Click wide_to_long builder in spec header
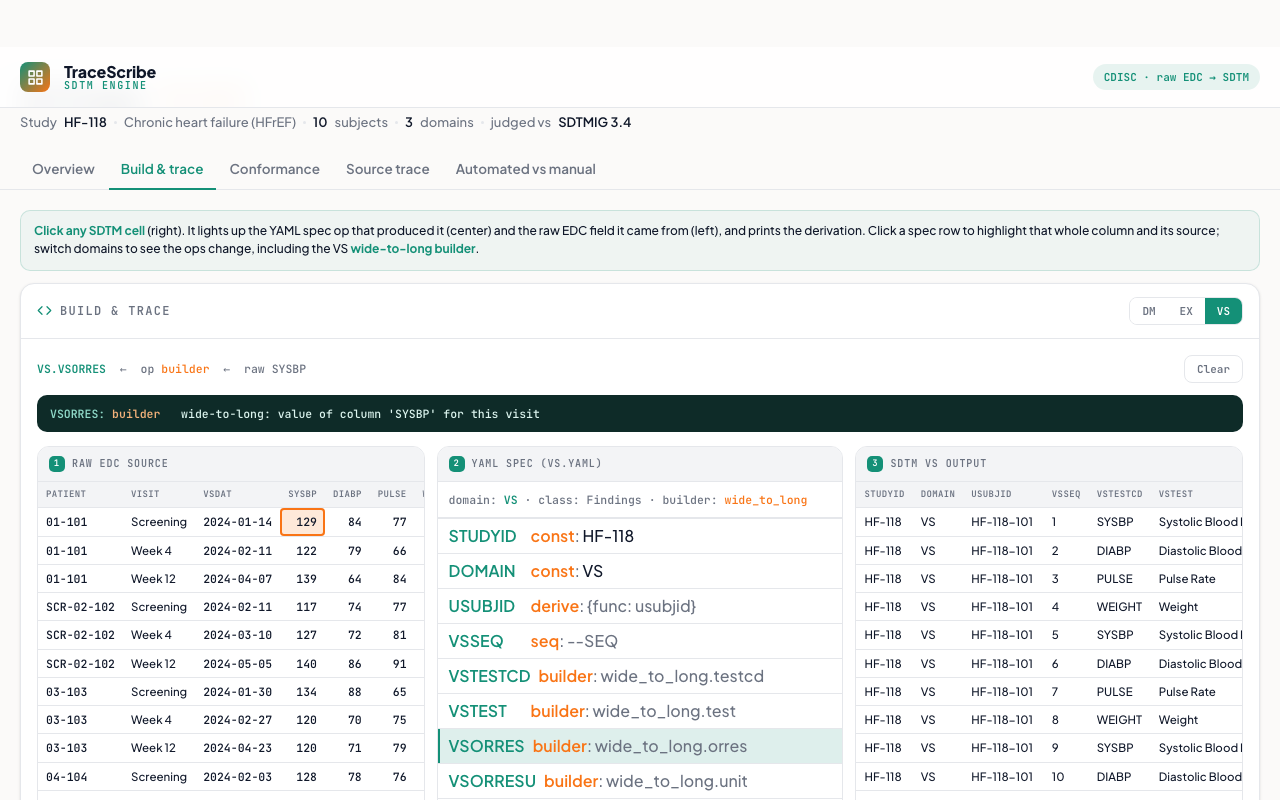 pos(765,500)
